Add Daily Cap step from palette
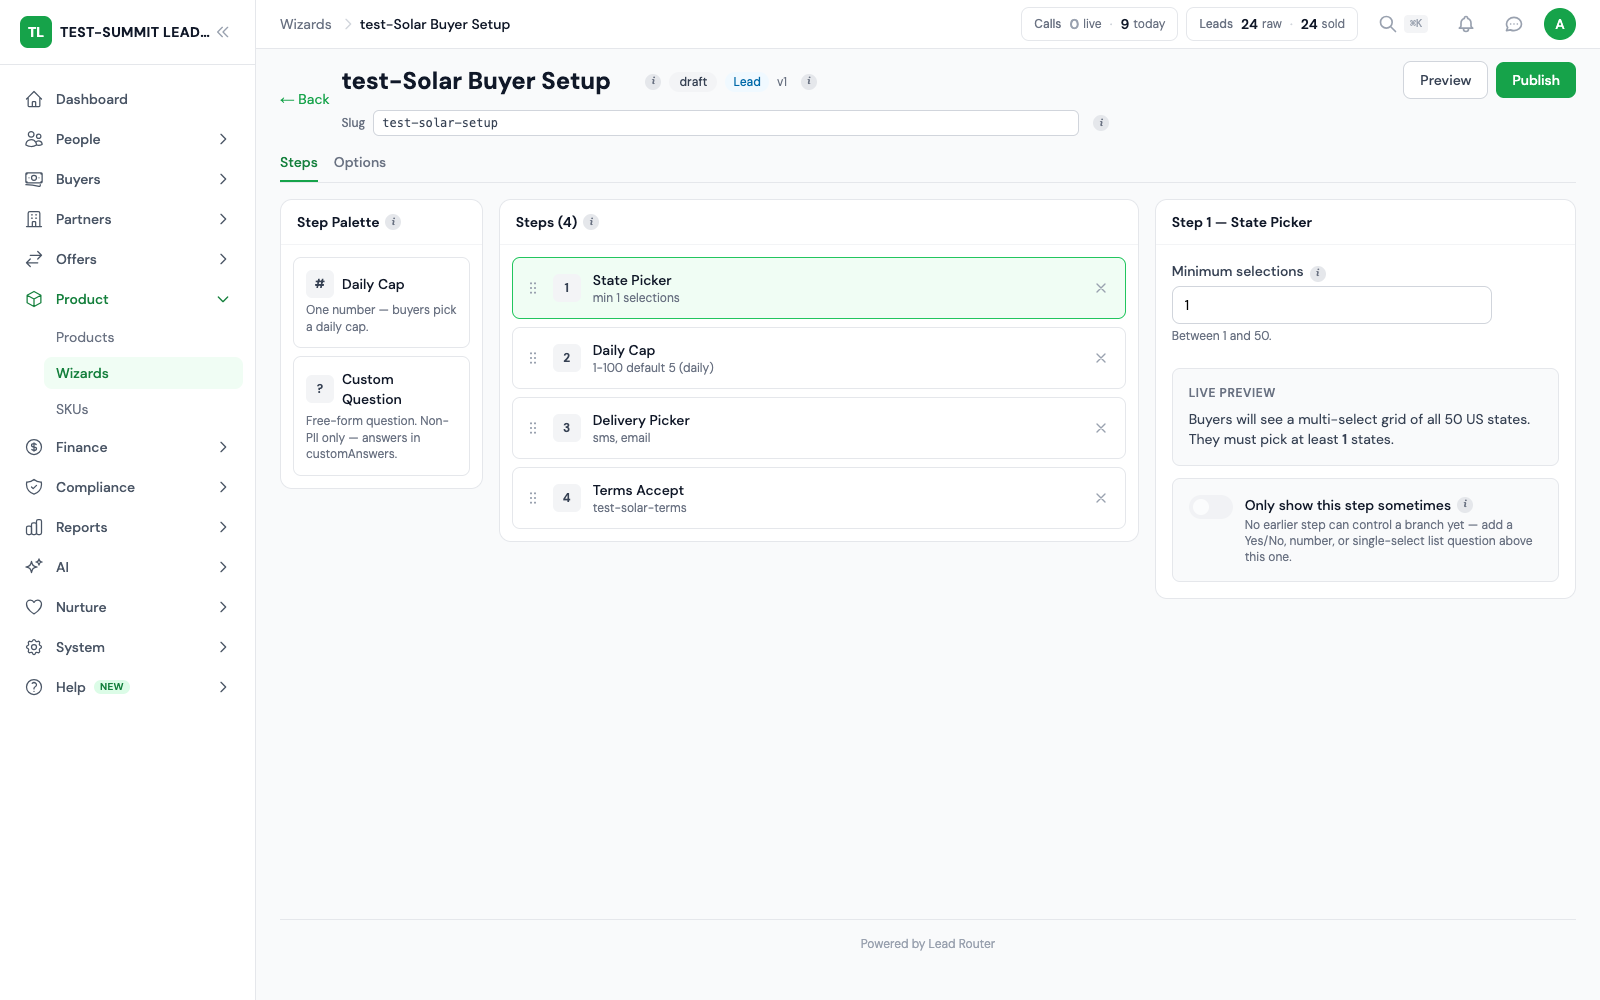This screenshot has height=1000, width=1600. tap(381, 302)
